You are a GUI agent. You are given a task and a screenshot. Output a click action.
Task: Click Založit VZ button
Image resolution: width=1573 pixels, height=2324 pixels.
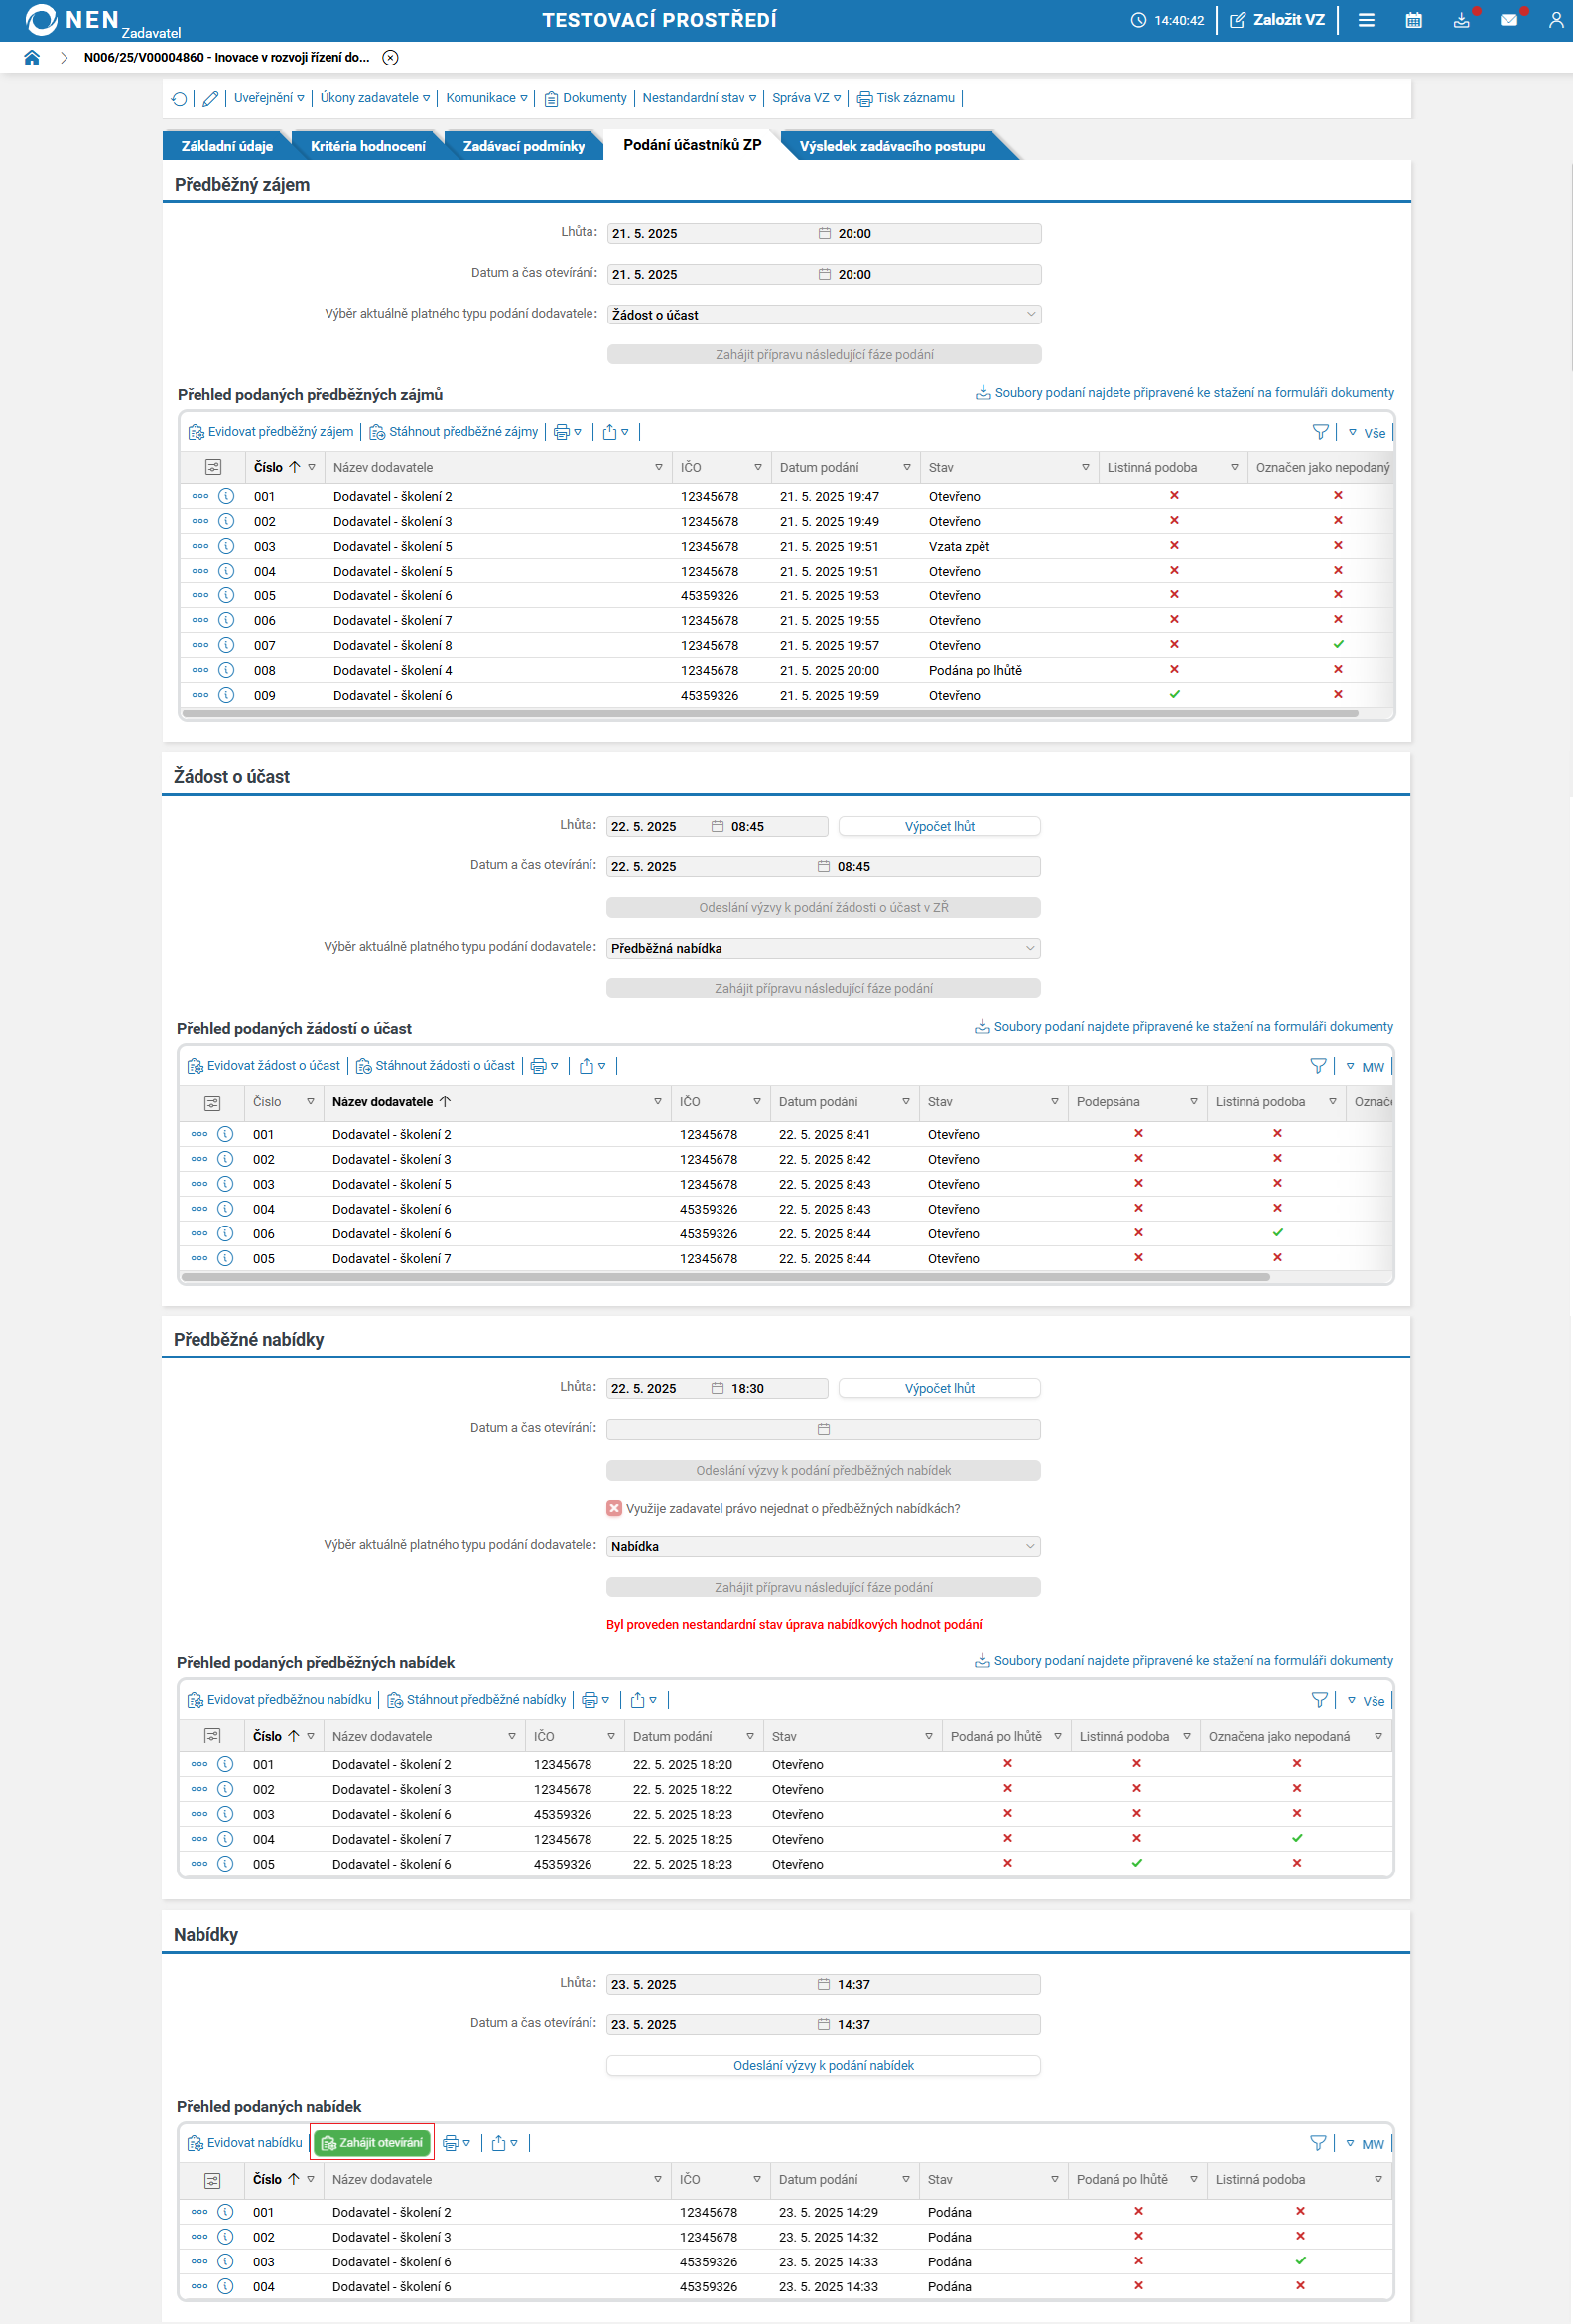tap(1277, 20)
